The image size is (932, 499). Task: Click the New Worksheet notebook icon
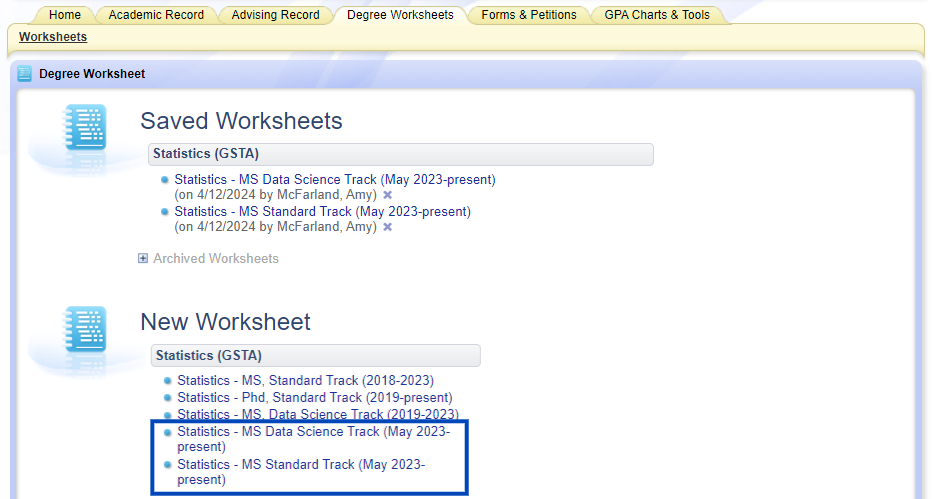click(85, 330)
